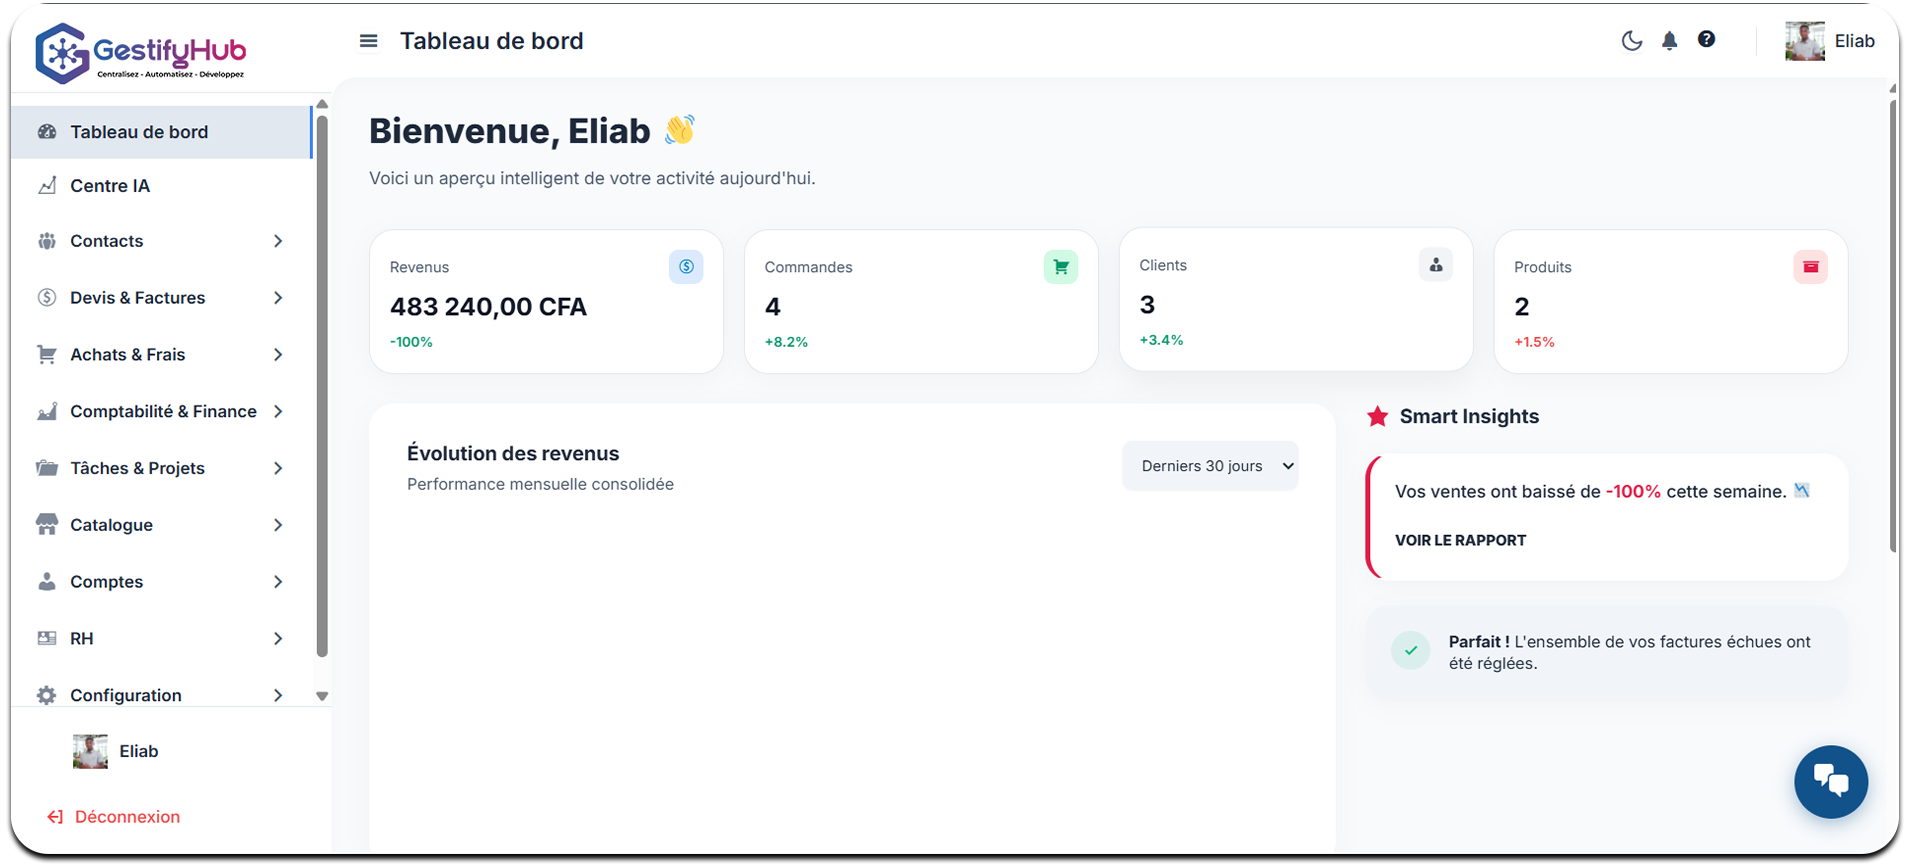
Task: Open the Derniers 30 jours dropdown
Action: coord(1210,466)
